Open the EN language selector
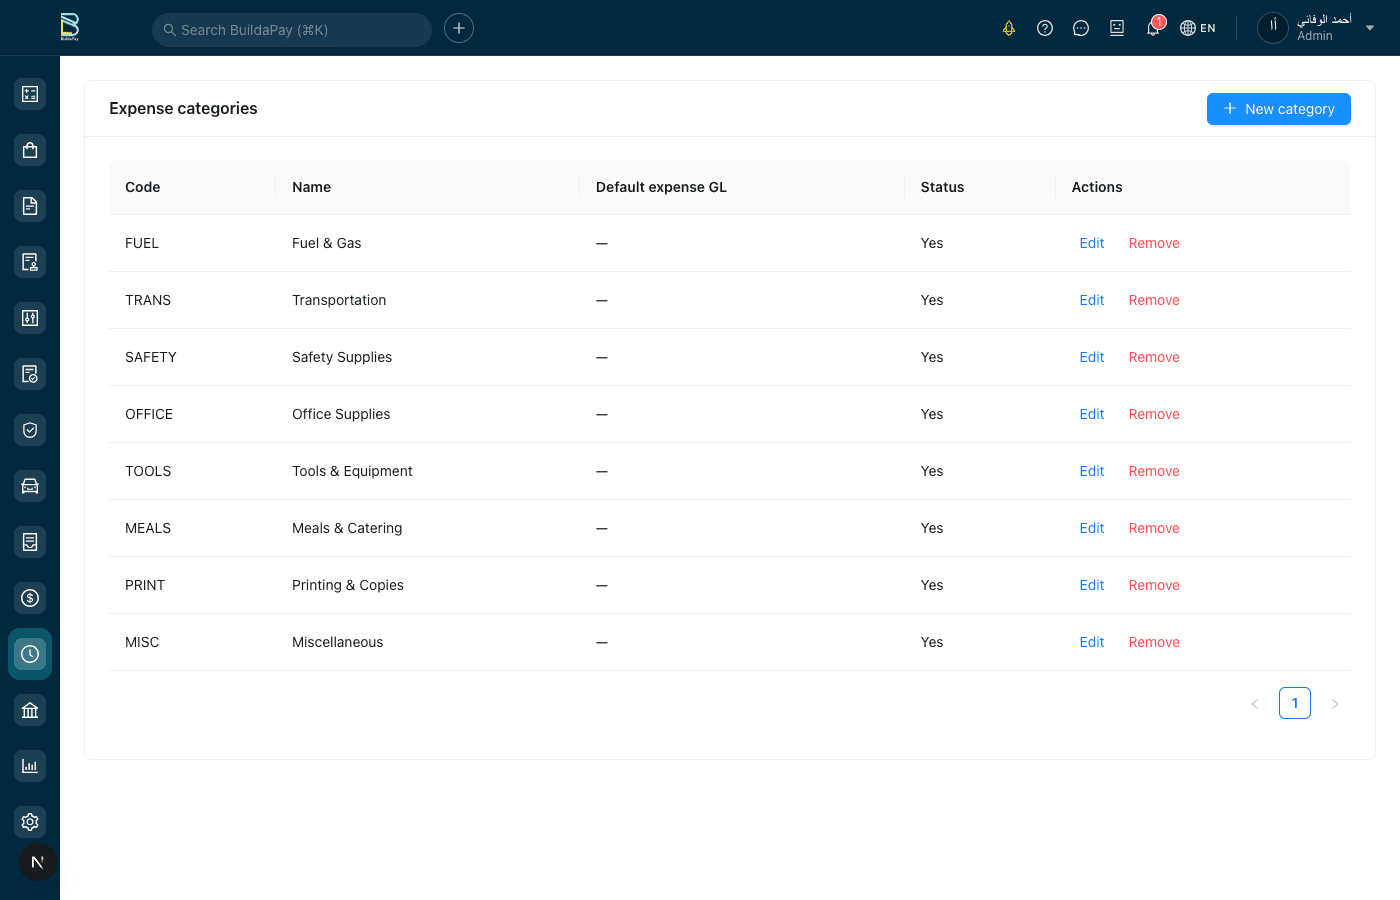This screenshot has height=900, width=1400. 1198,28
